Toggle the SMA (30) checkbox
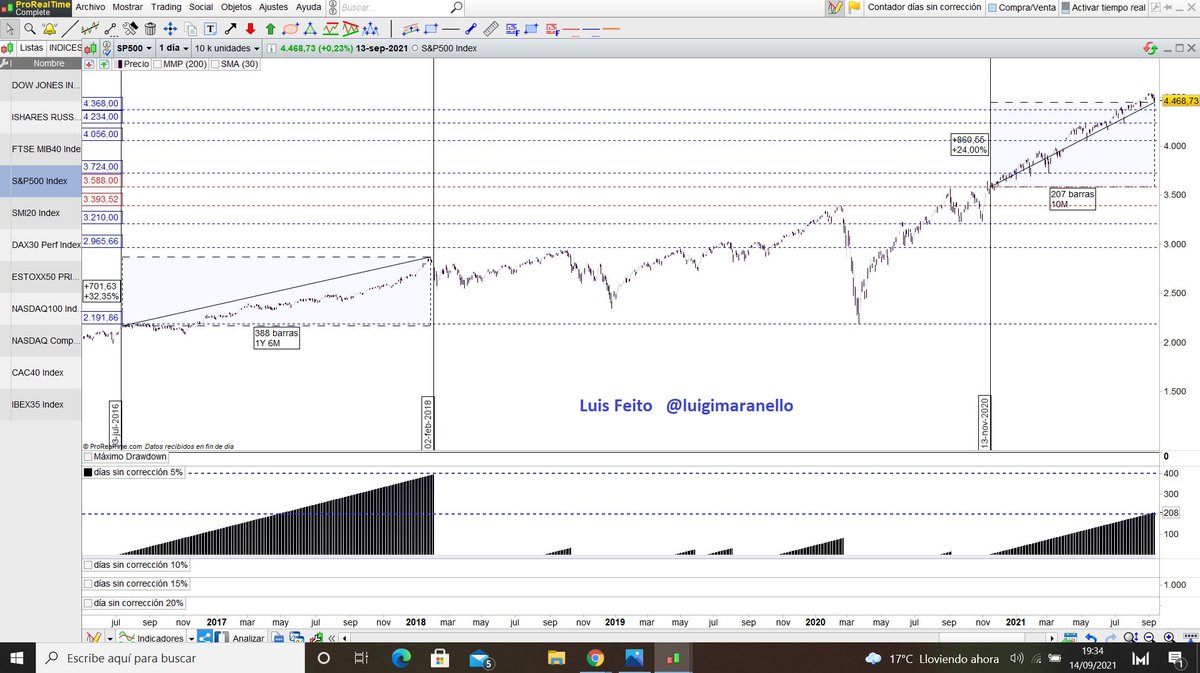The width and height of the screenshot is (1200, 673). pos(216,64)
